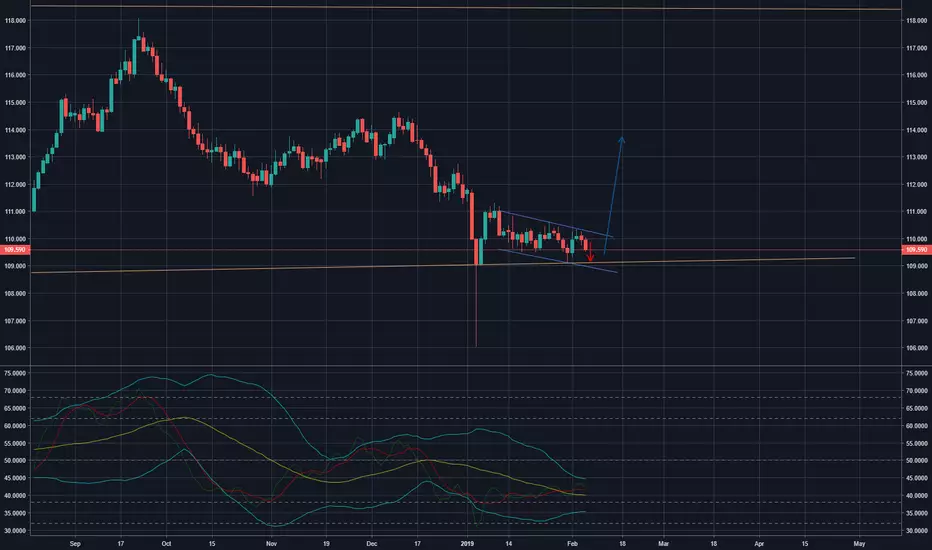Click the 19 date label on time axis
This screenshot has width=932, height=550.
pos(326,543)
